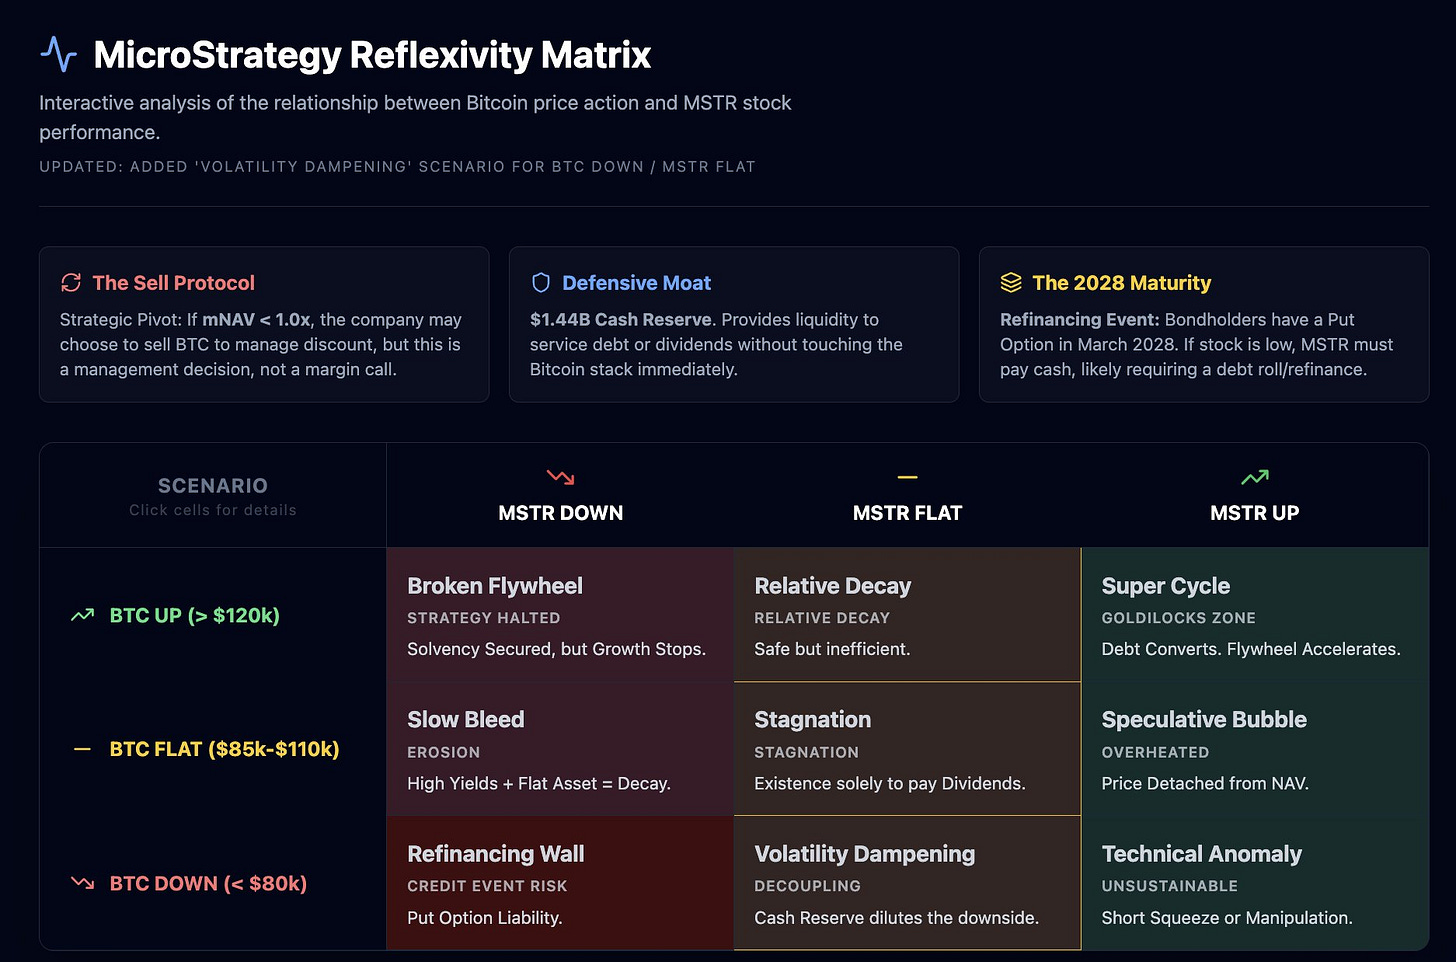
Task: Click the layers icon in The 2028 Maturity card
Action: (1011, 283)
